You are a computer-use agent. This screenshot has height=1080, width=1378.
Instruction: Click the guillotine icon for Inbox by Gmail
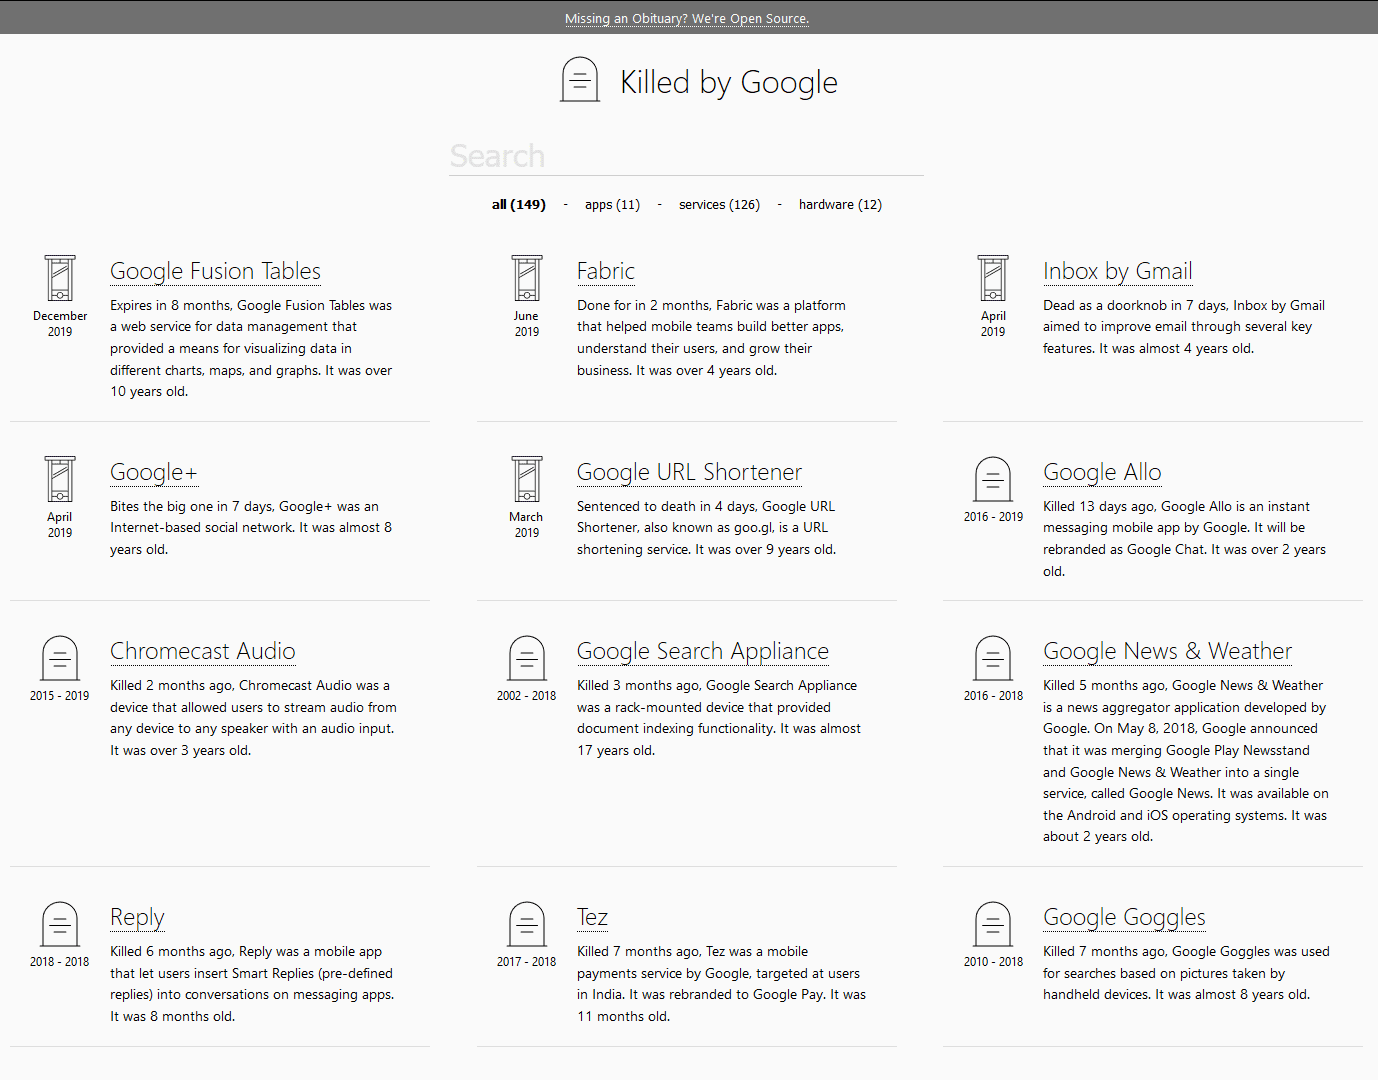coord(993,278)
